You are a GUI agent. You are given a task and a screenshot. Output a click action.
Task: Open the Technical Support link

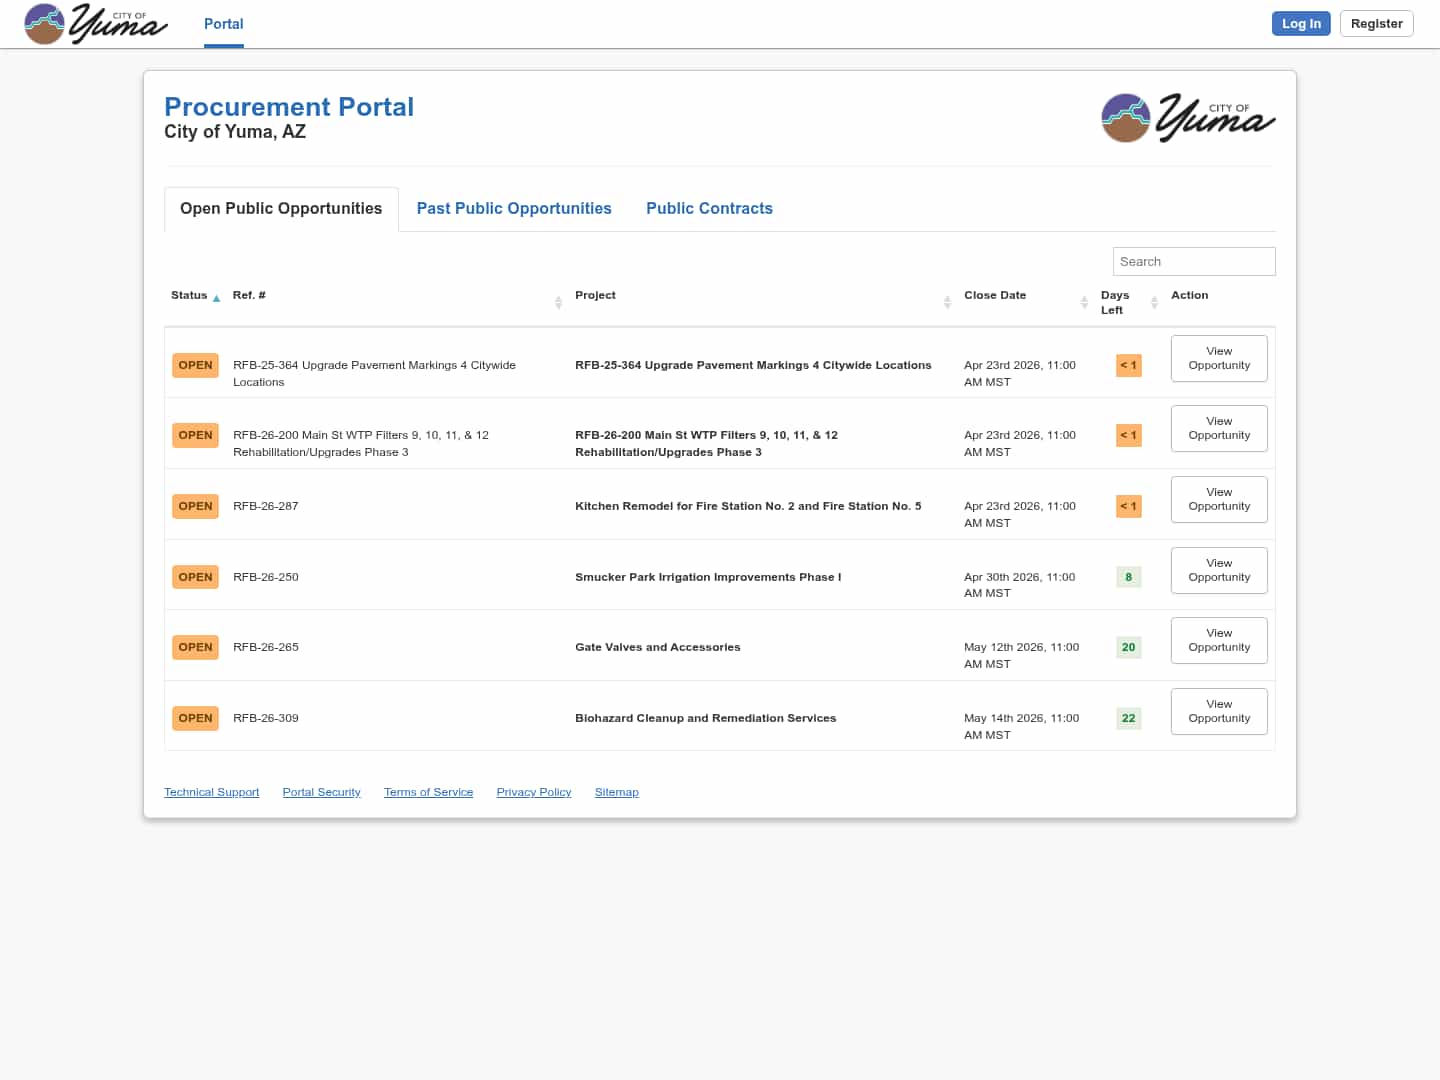(x=211, y=792)
